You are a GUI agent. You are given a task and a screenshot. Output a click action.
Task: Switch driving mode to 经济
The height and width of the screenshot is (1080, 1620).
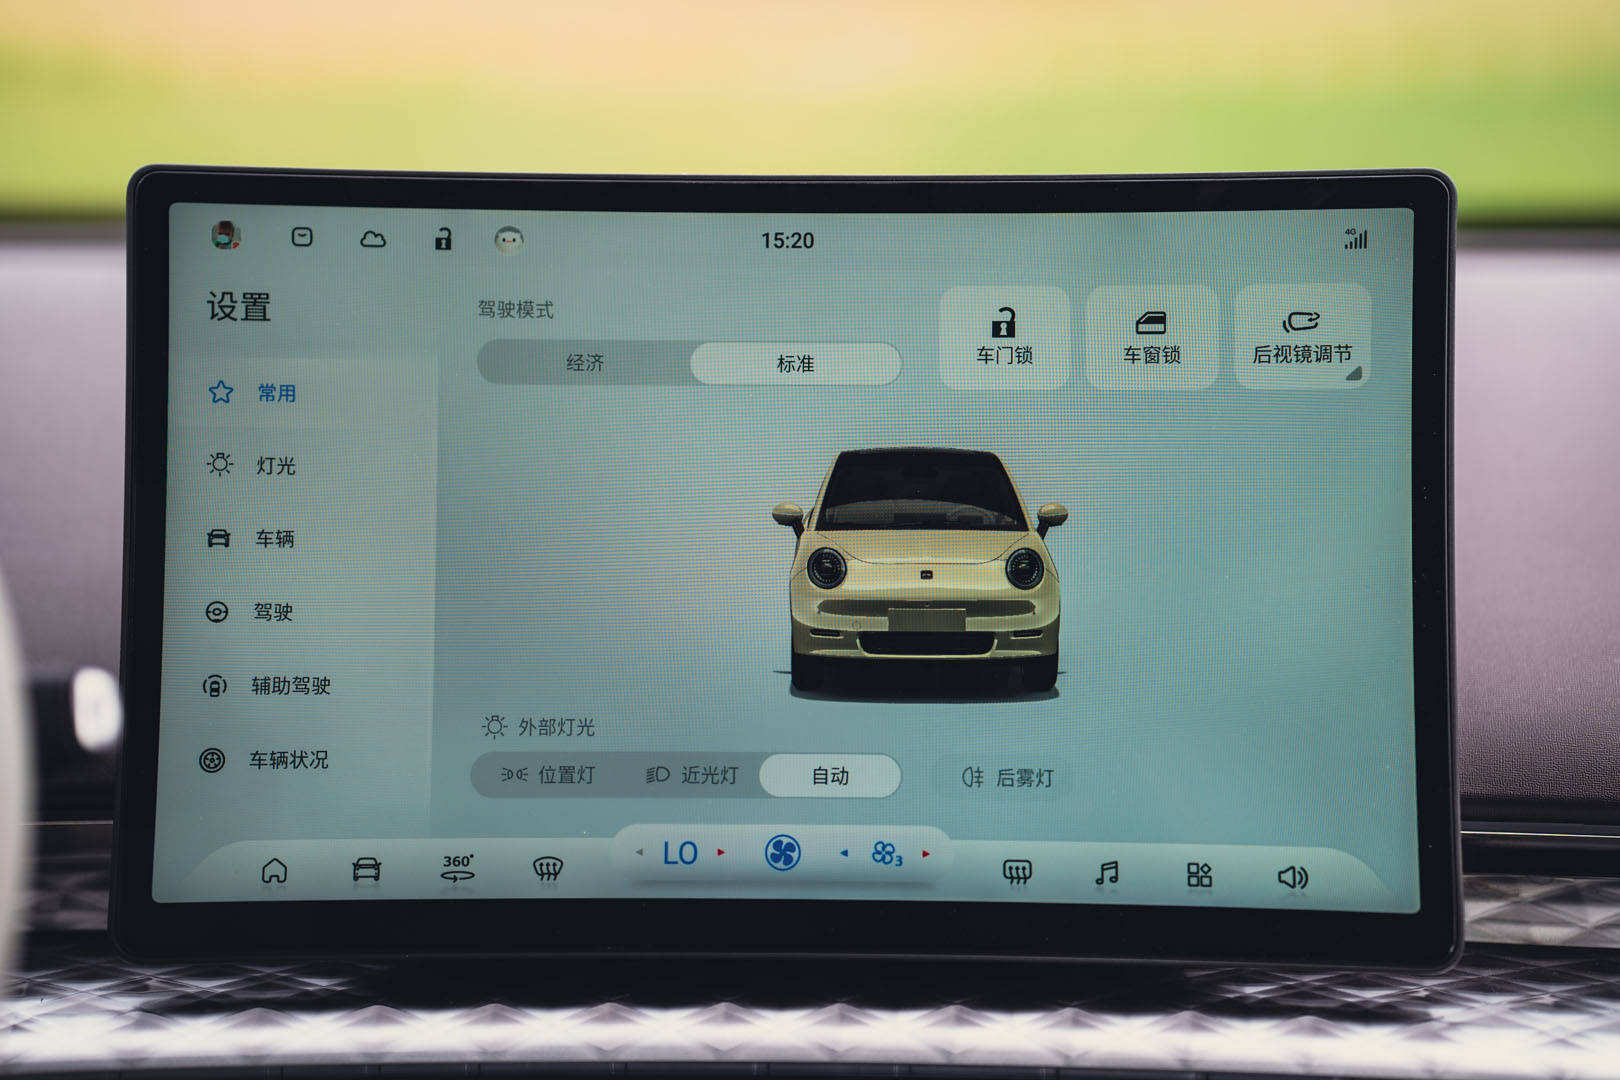click(585, 363)
